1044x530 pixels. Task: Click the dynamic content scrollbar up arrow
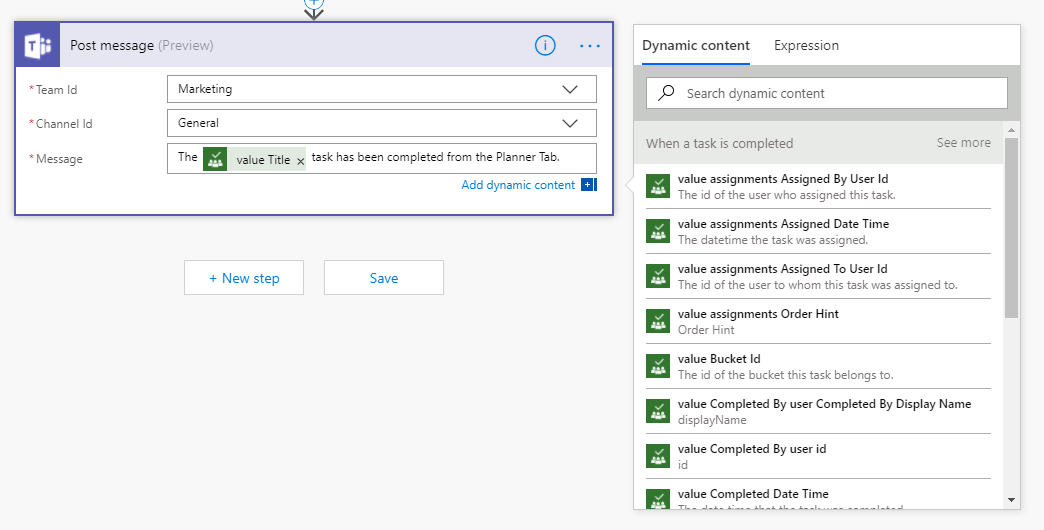pos(1011,130)
